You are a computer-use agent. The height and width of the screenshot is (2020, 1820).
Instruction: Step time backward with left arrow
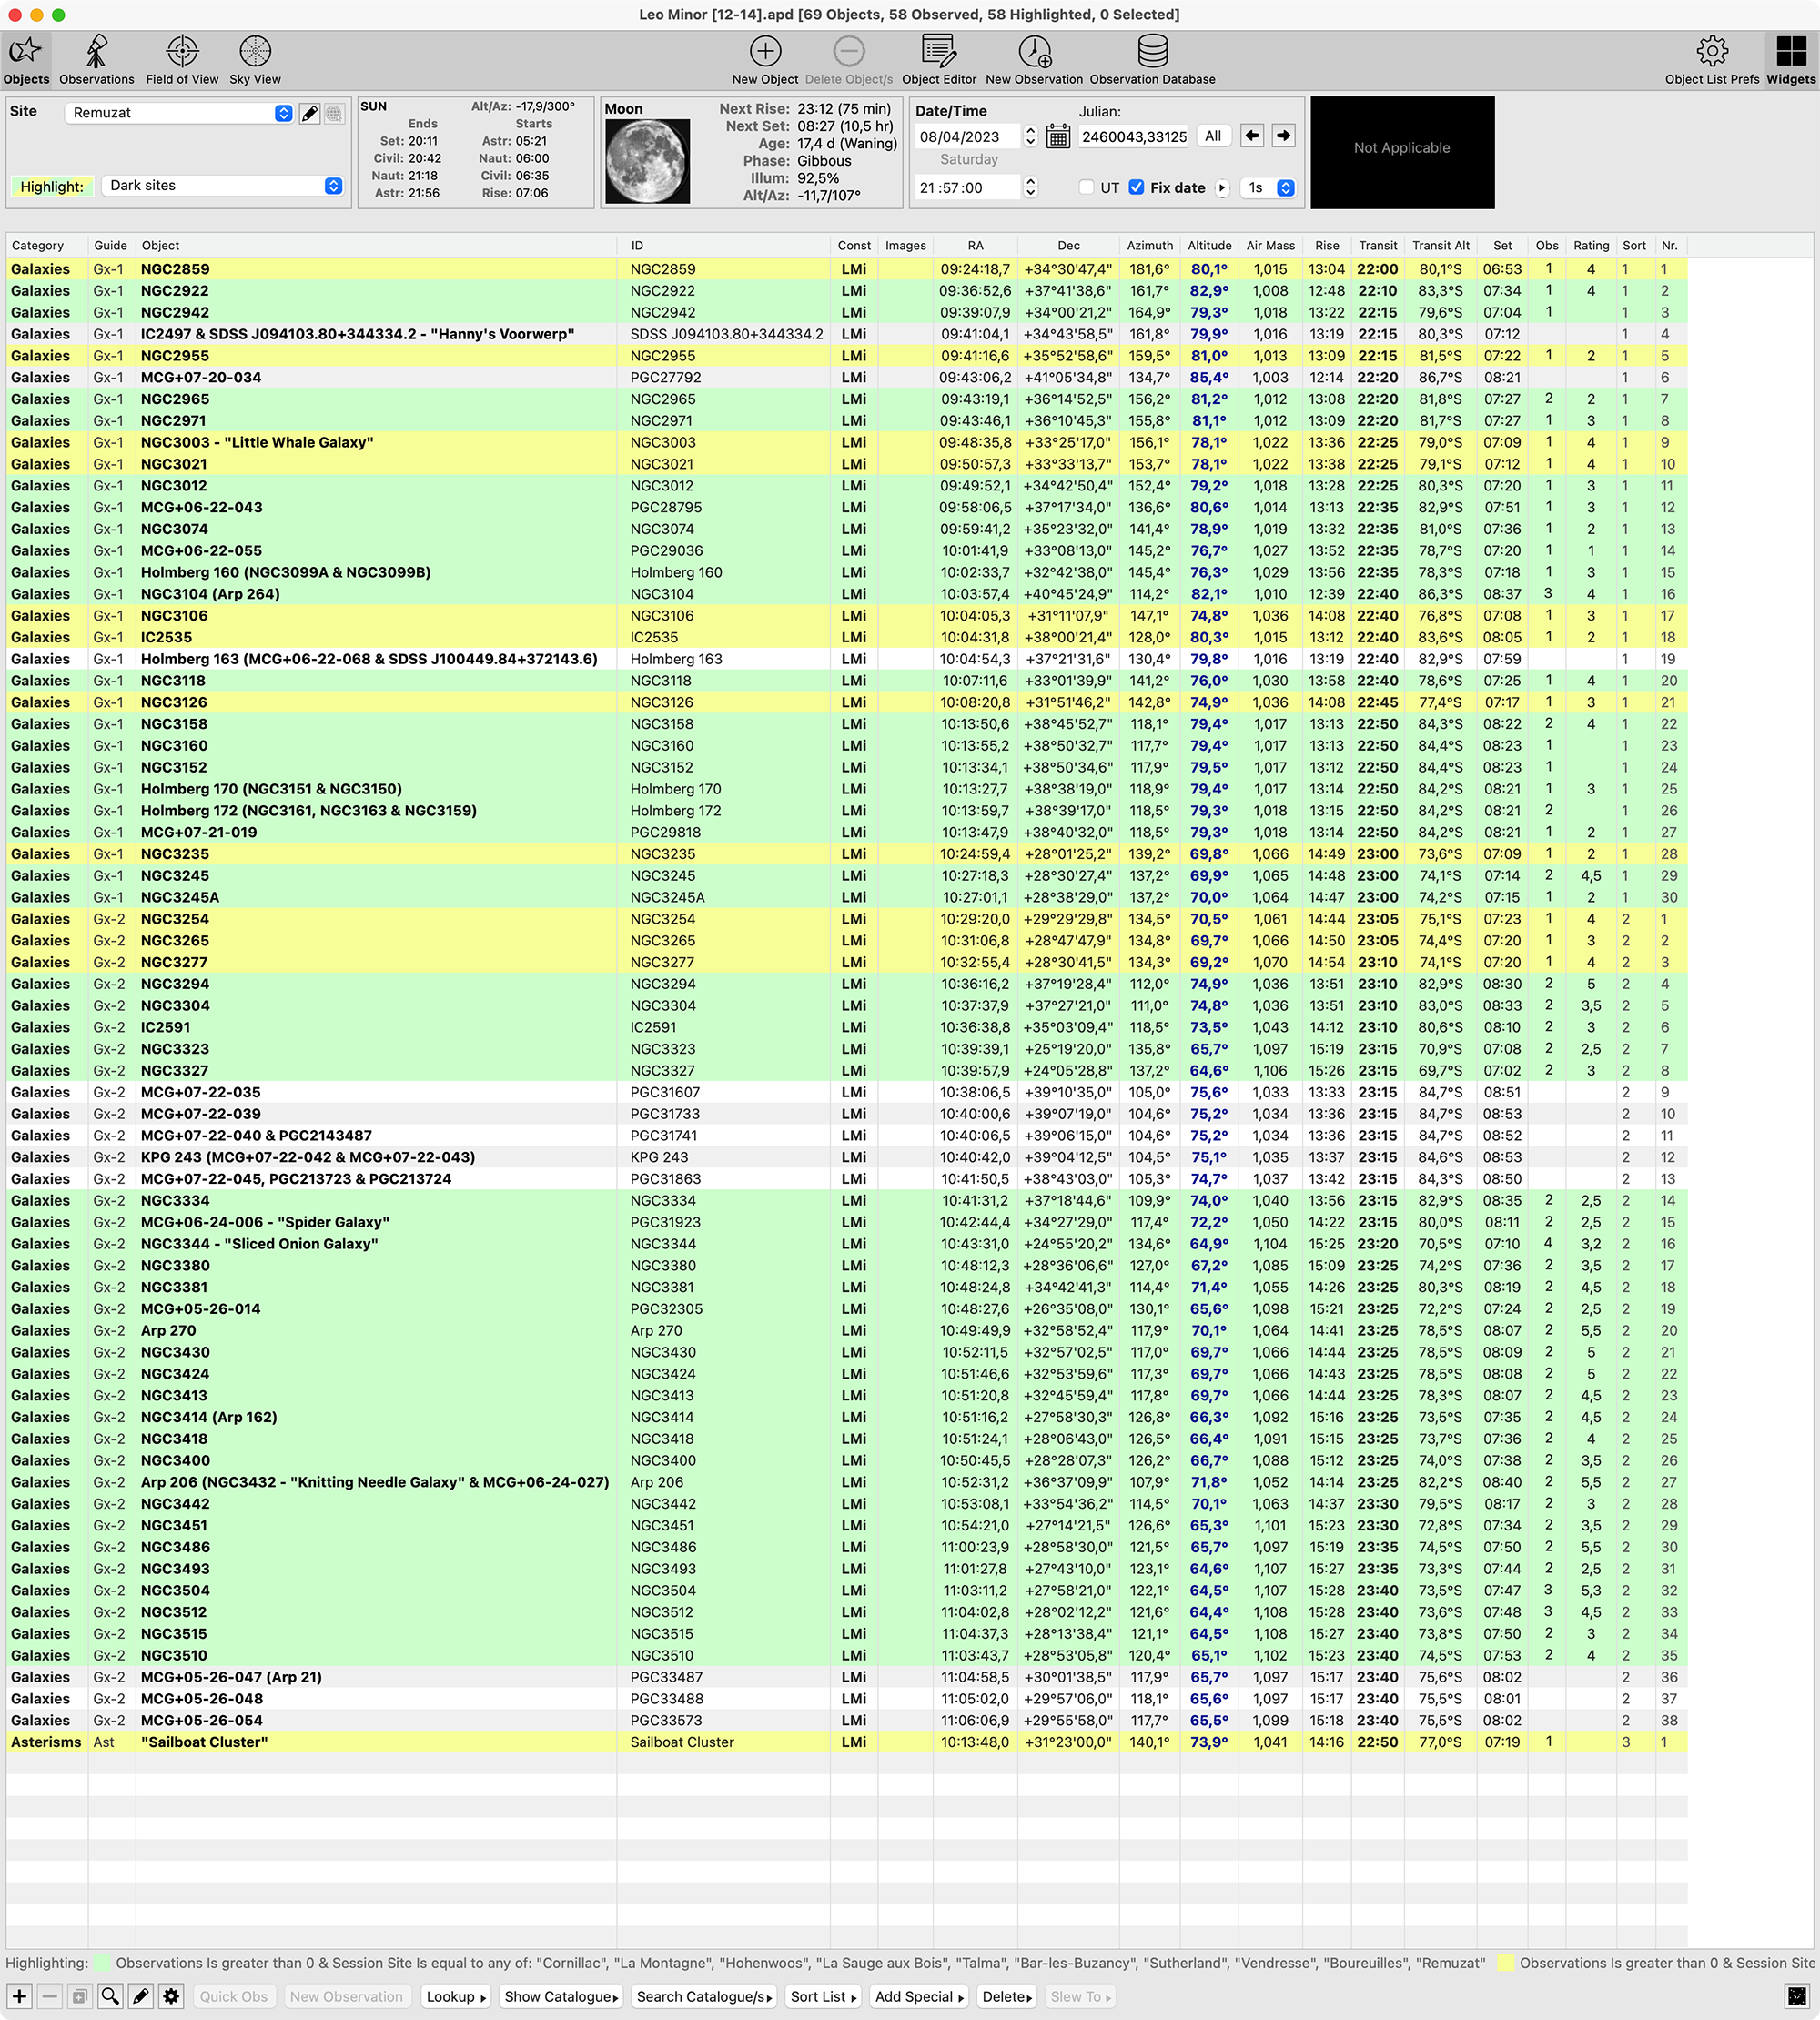1252,136
